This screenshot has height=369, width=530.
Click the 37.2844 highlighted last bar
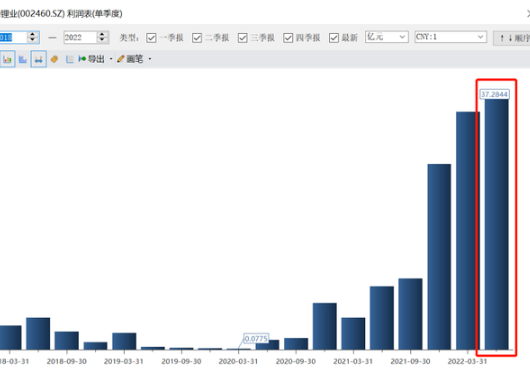click(x=497, y=224)
